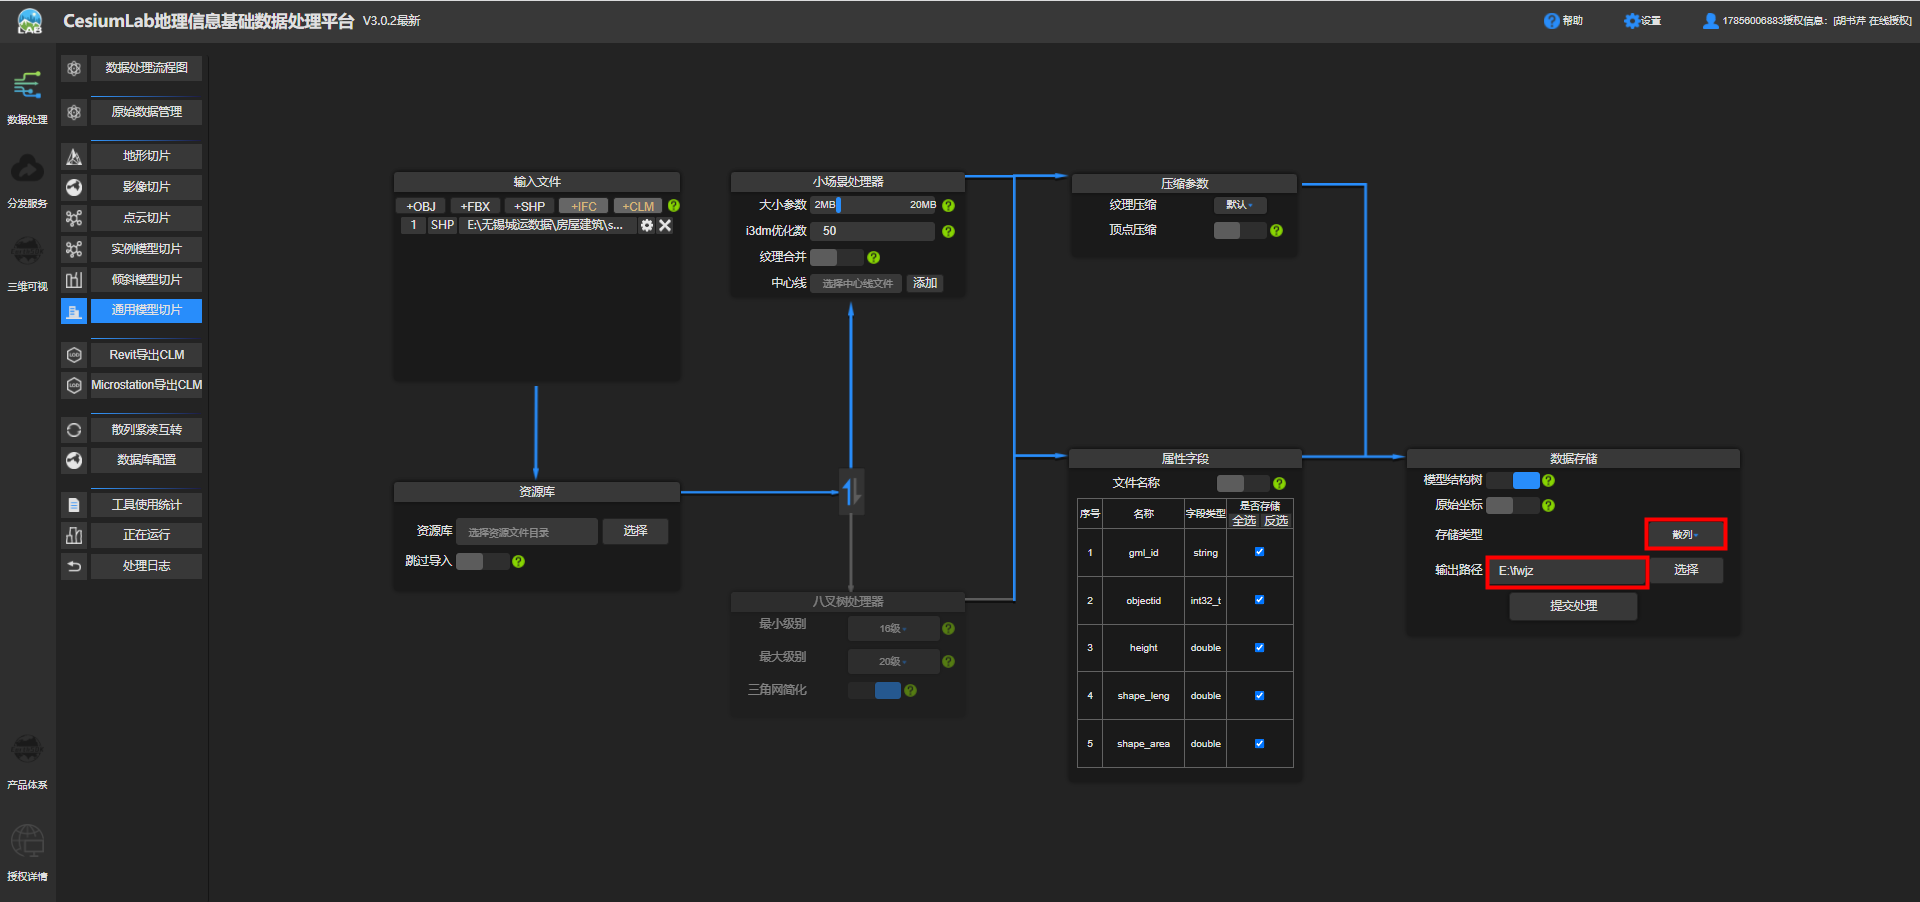The width and height of the screenshot is (1920, 902).
Task: Open the 存储类型 散列 dropdown
Action: tap(1685, 534)
